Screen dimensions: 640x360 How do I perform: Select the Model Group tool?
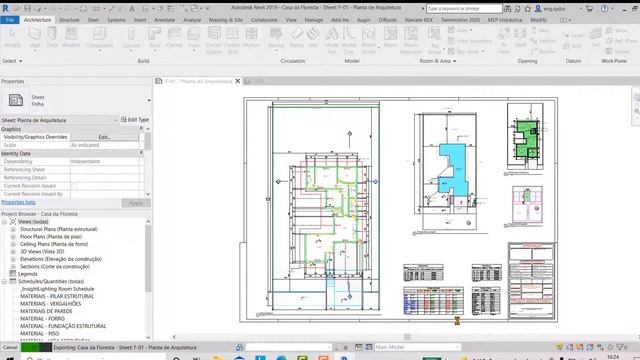369,40
